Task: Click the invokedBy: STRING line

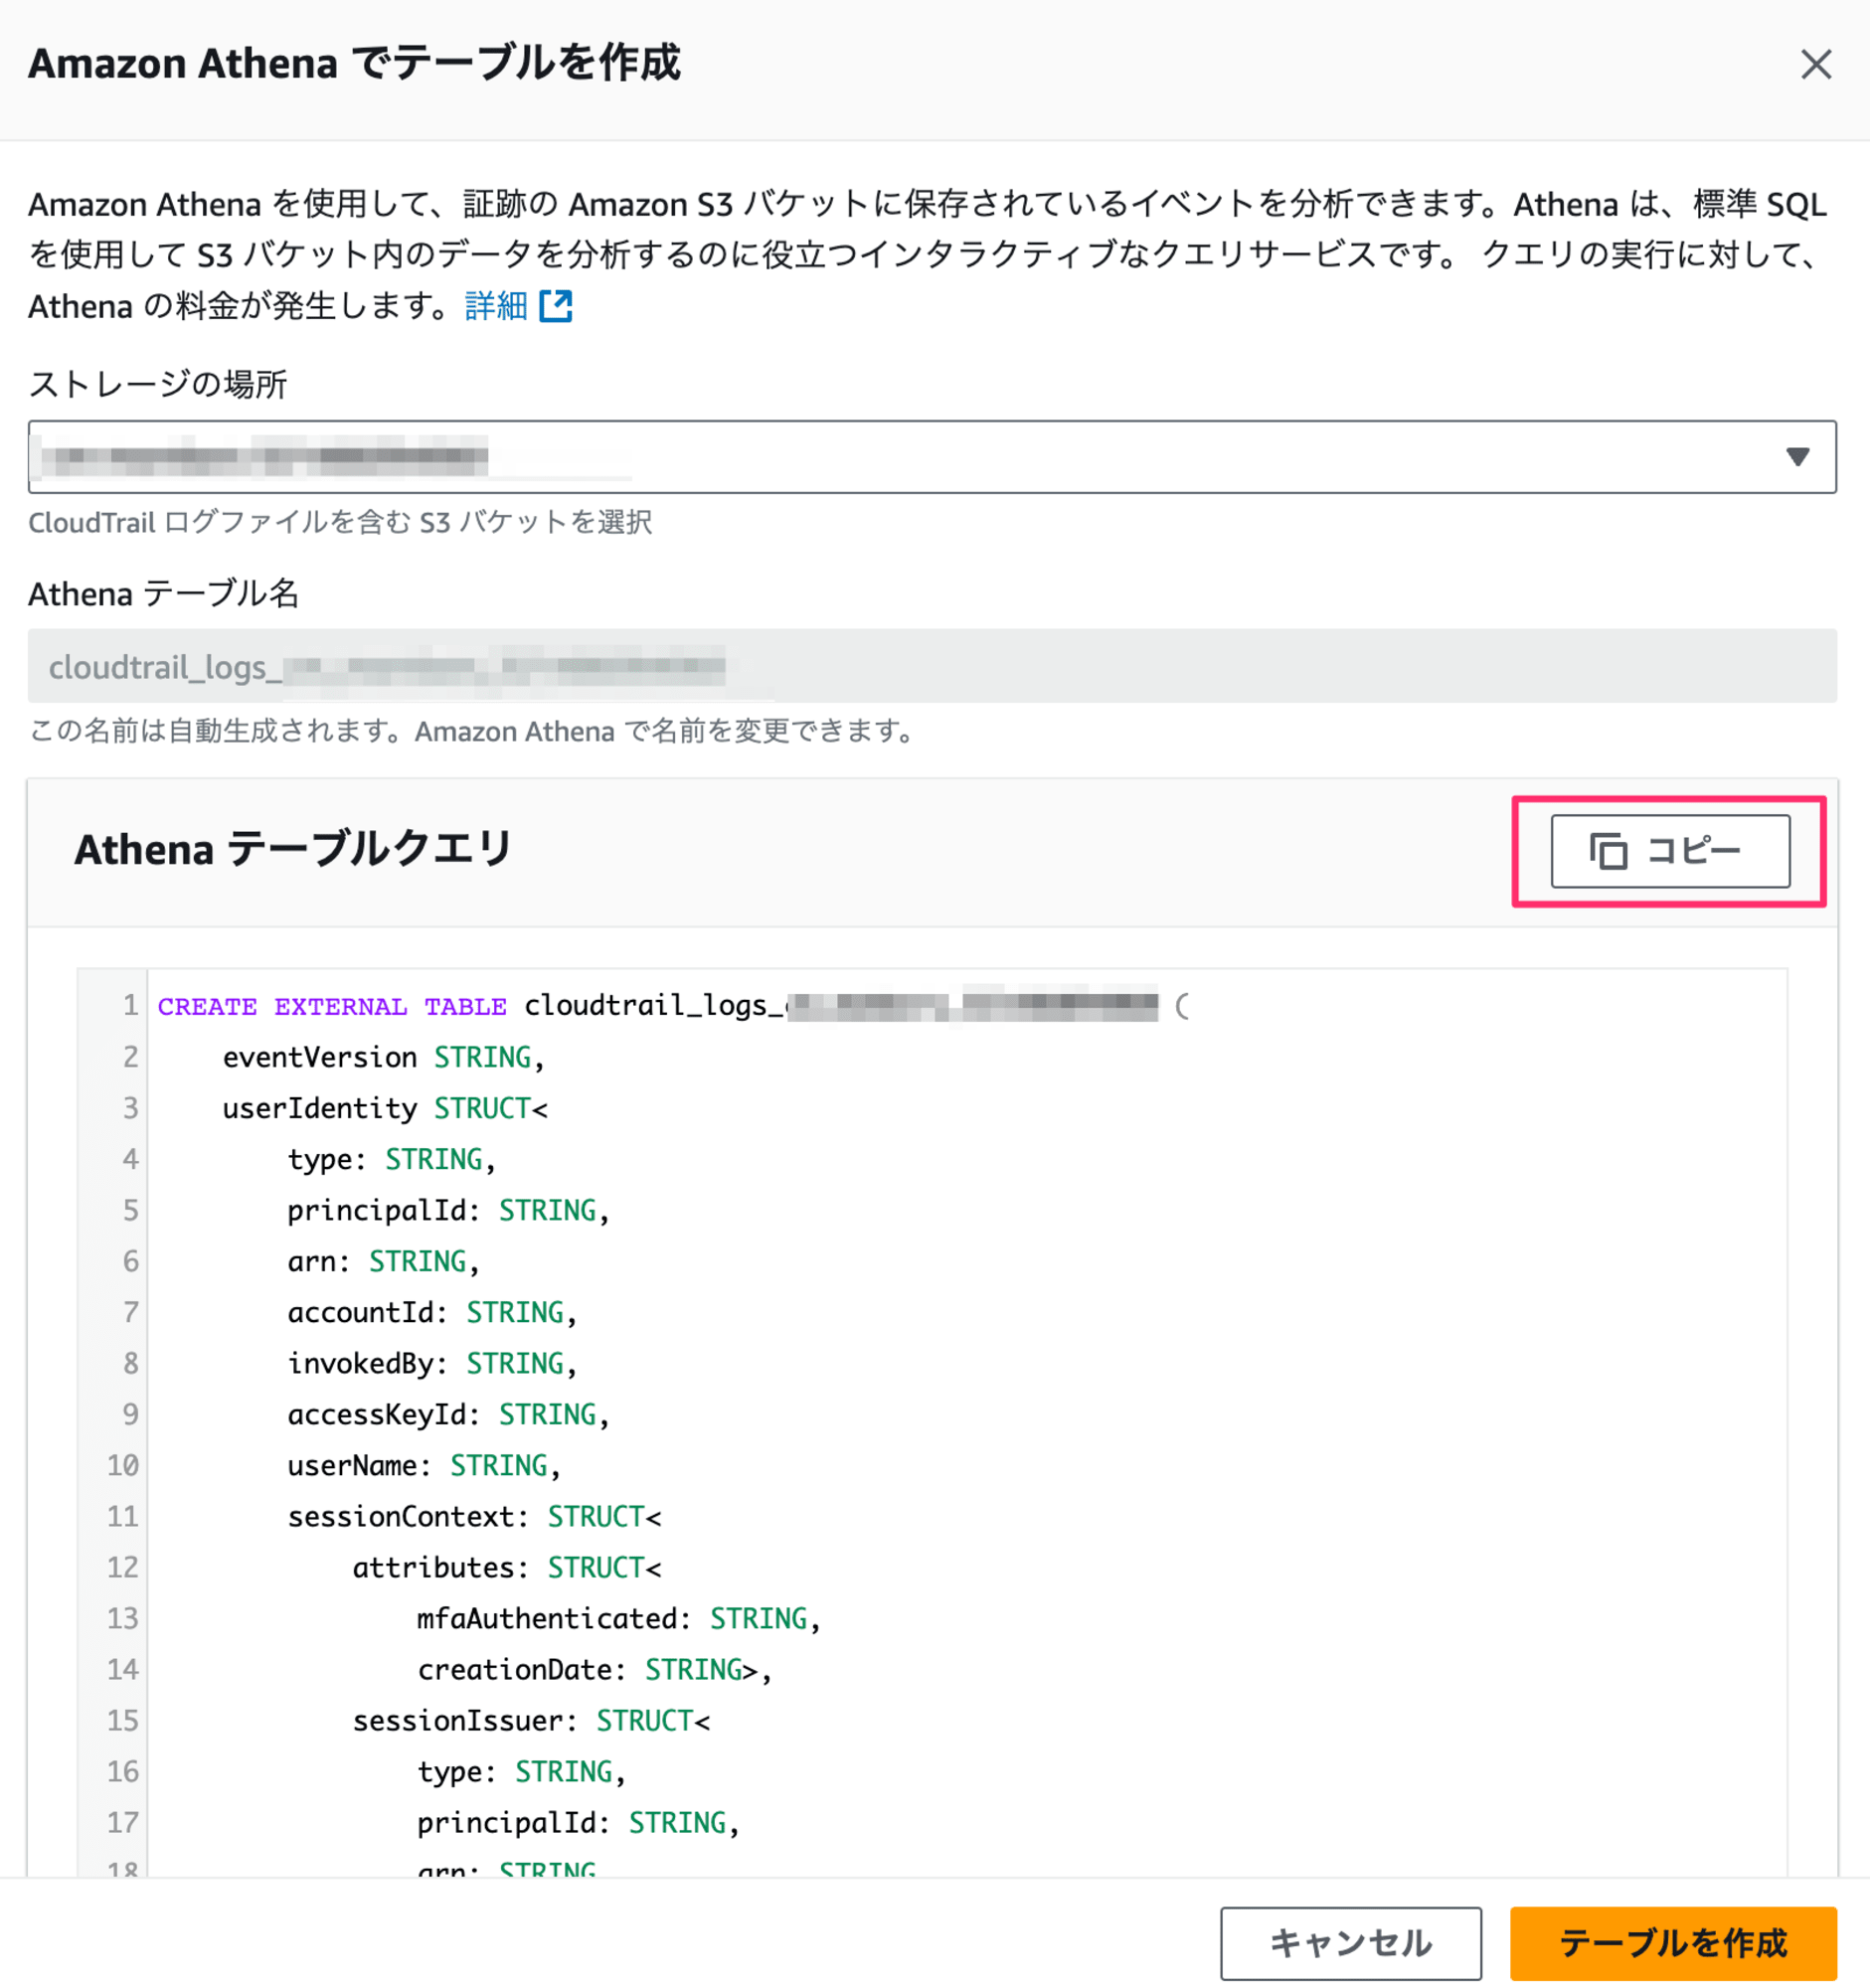Action: [432, 1363]
